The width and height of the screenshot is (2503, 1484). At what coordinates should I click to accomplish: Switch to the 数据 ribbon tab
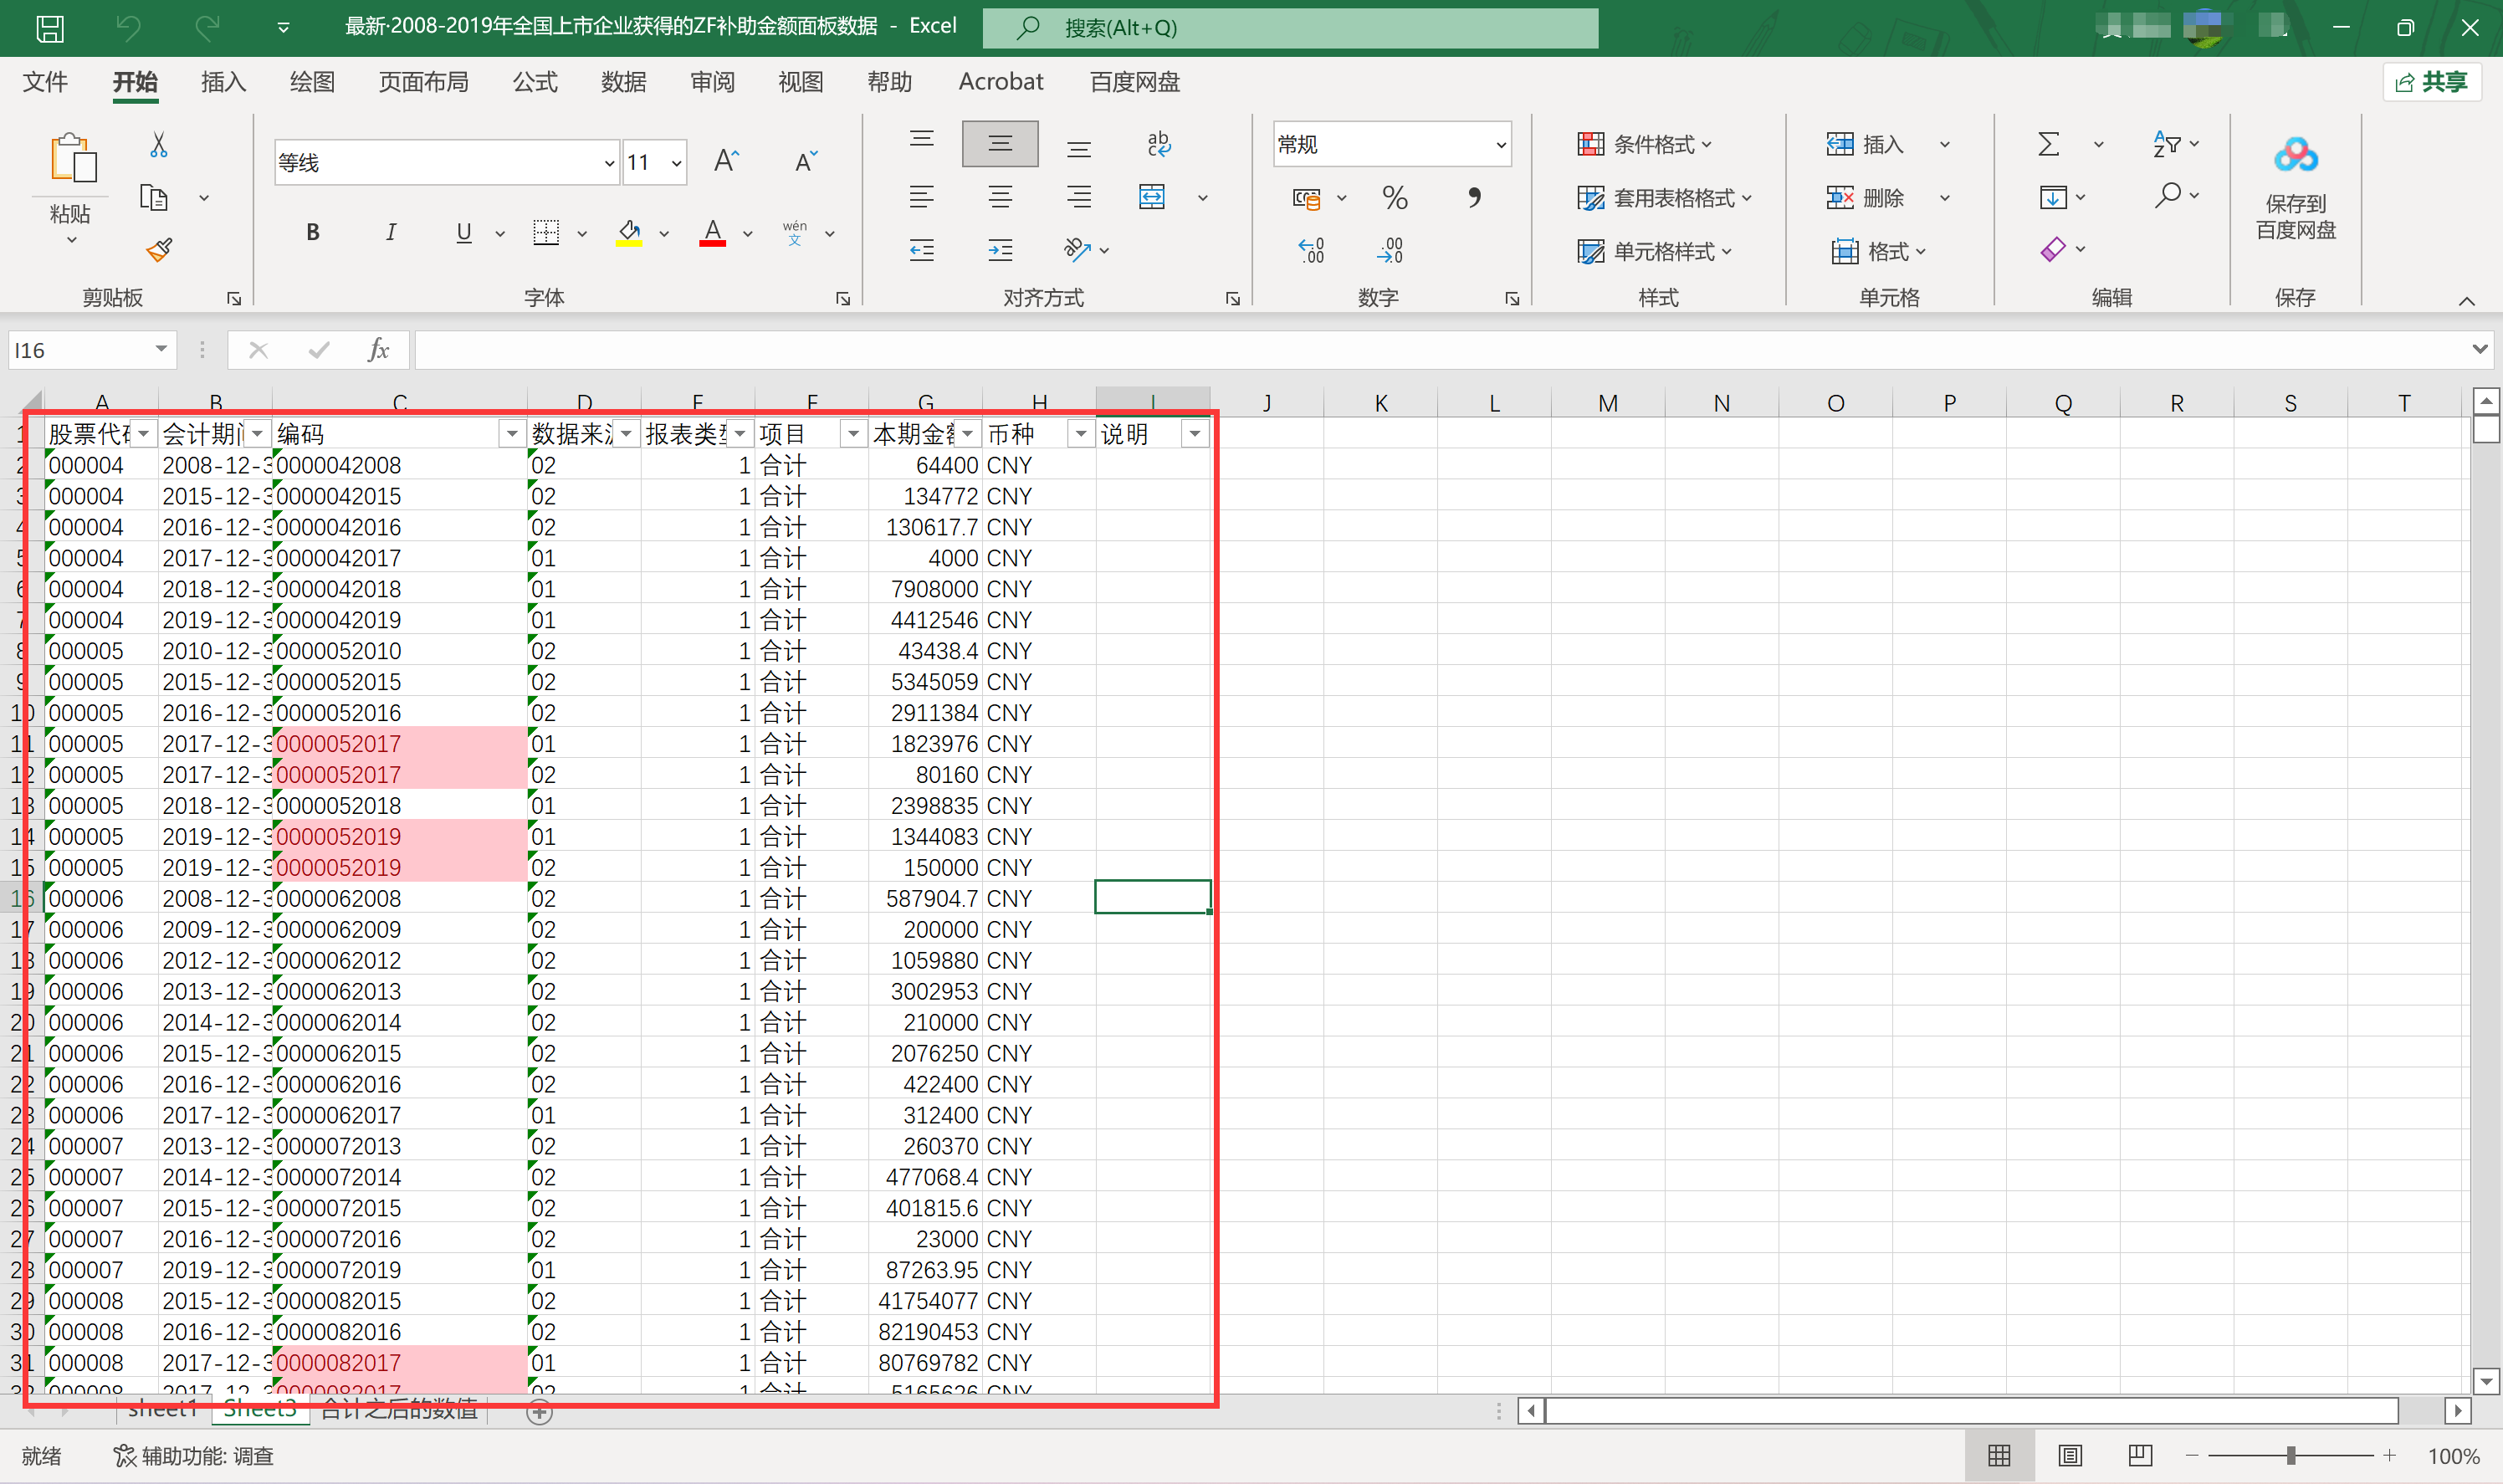click(623, 82)
